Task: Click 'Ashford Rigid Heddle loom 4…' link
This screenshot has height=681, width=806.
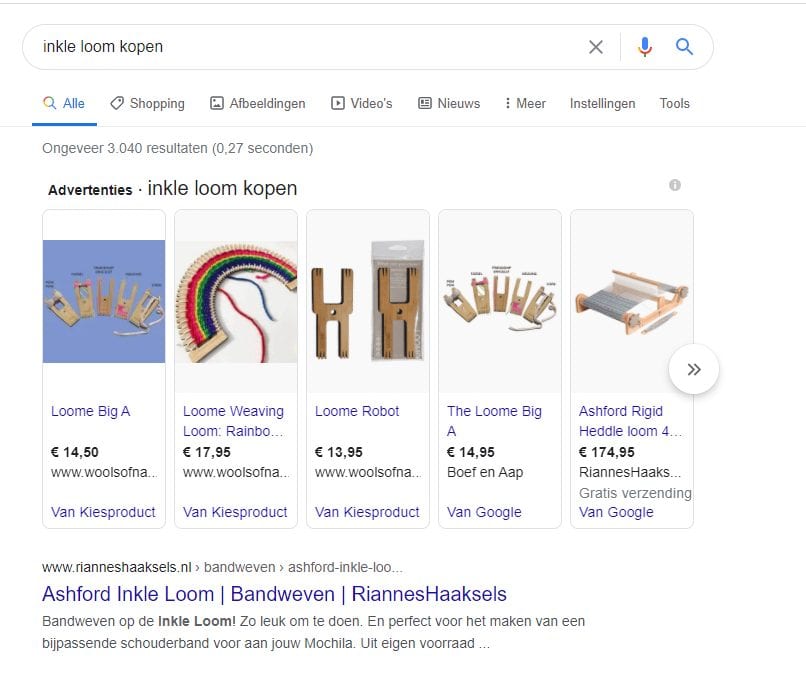Action: click(630, 421)
